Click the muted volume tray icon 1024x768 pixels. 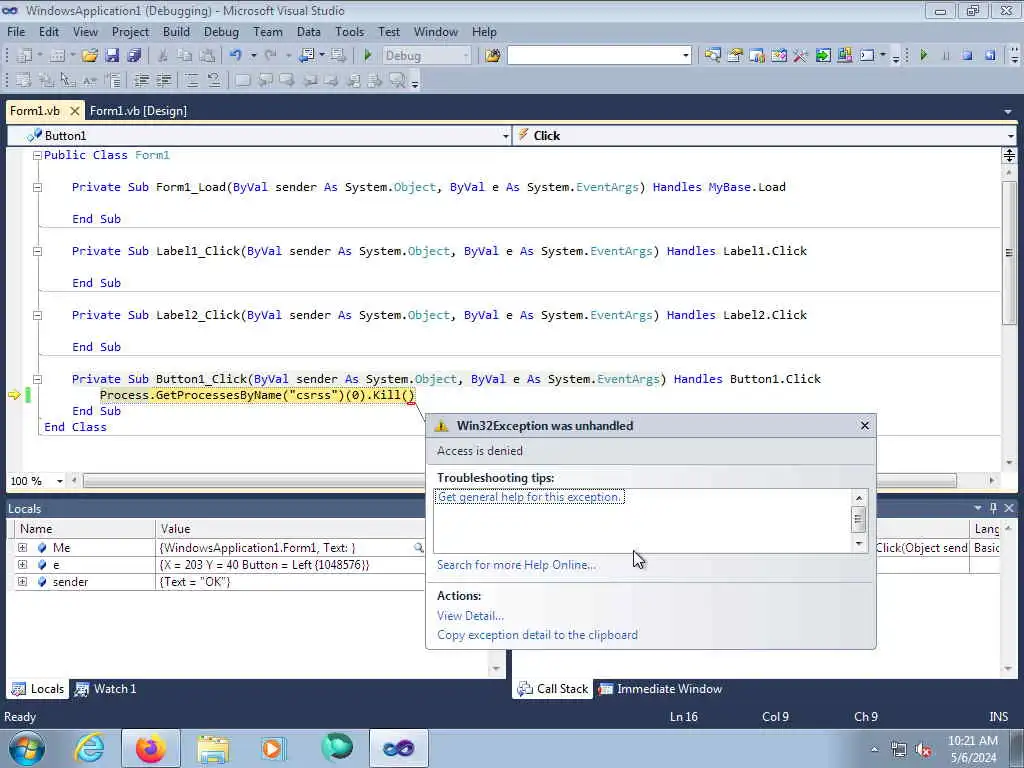coord(923,750)
